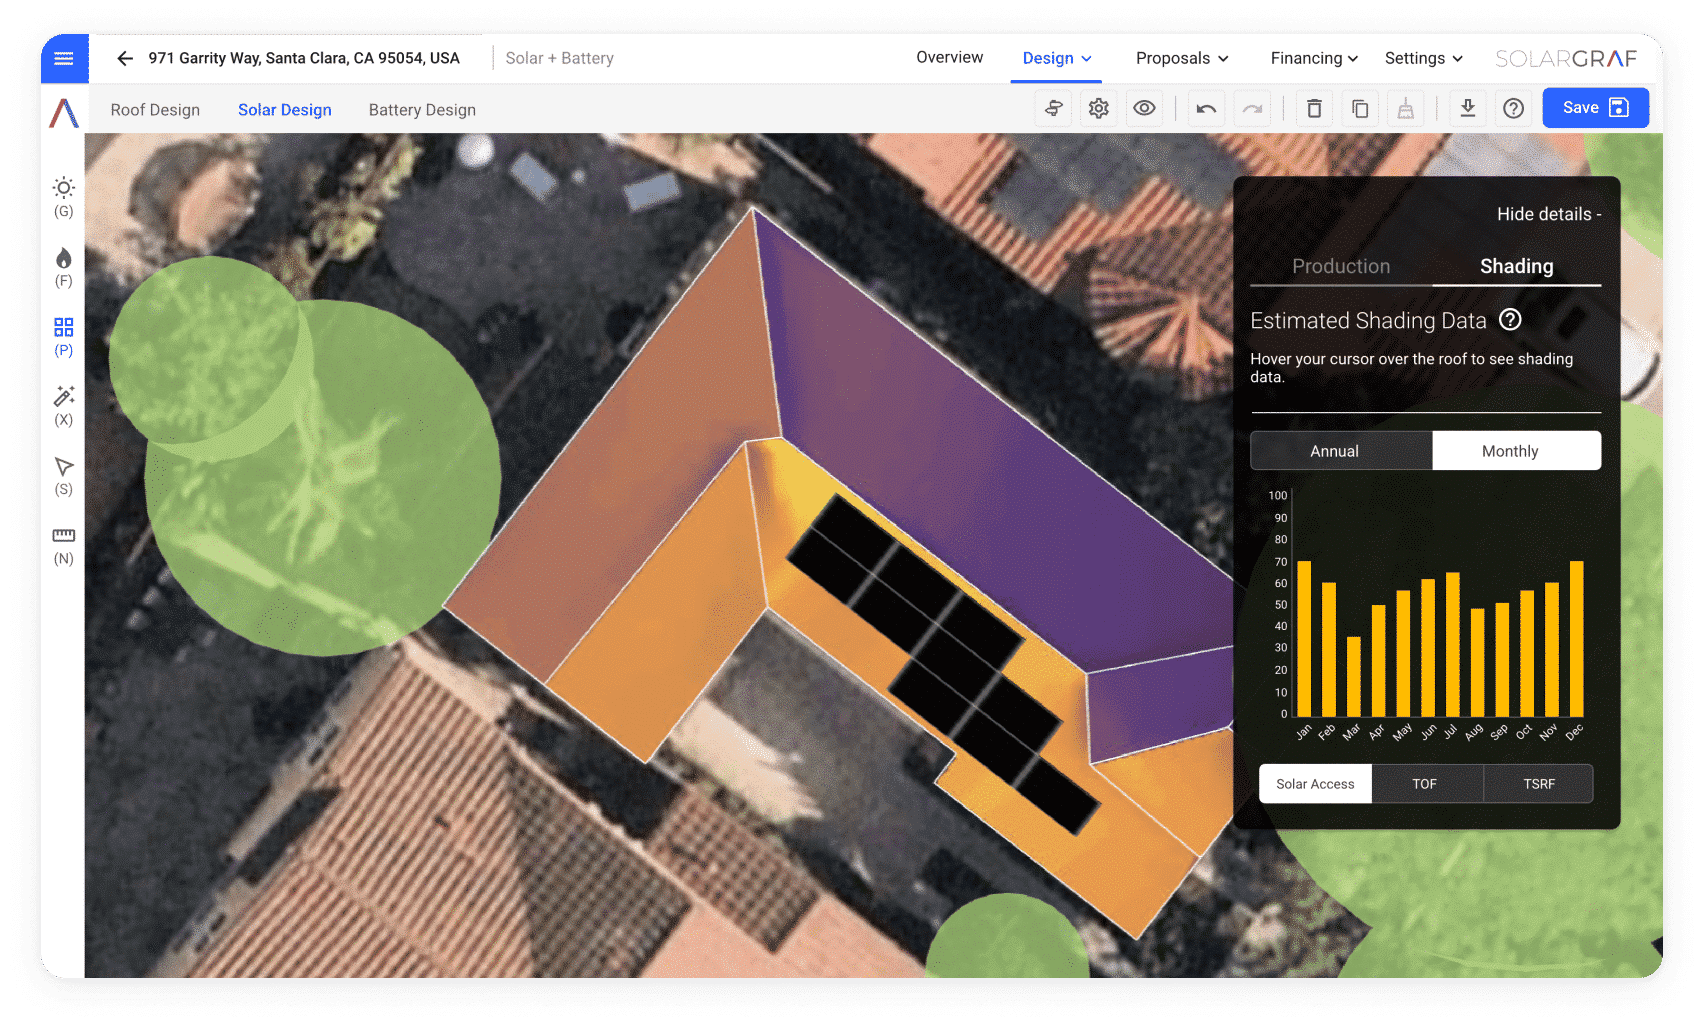Redo the last action
This screenshot has height=1024, width=1702.
[1252, 108]
